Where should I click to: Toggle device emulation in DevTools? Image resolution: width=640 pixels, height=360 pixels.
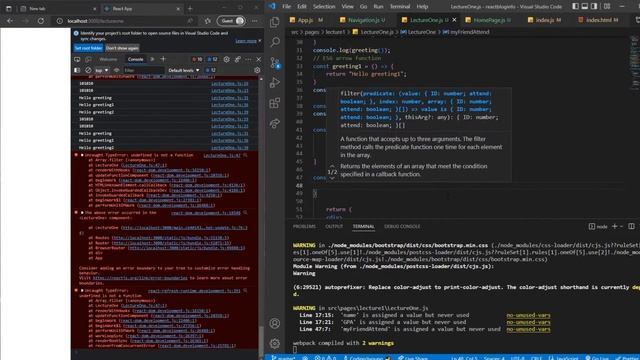(88, 59)
